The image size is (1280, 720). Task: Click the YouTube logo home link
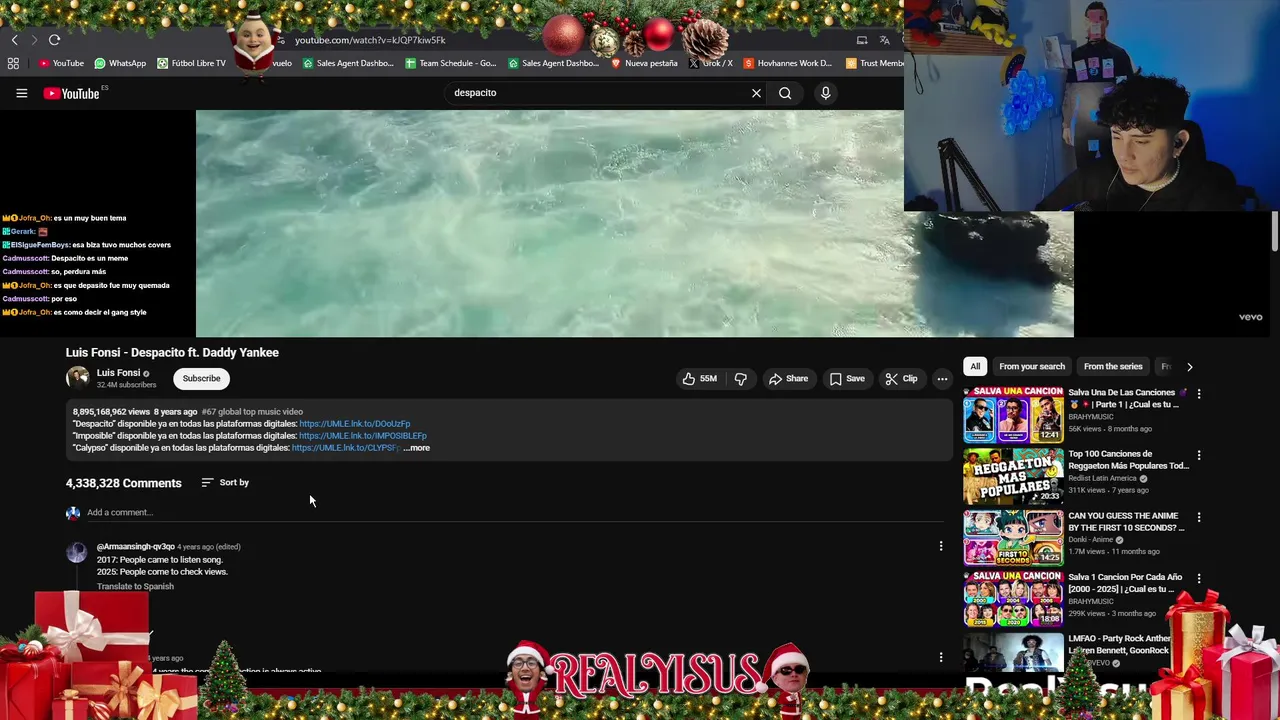pyautogui.click(x=74, y=93)
